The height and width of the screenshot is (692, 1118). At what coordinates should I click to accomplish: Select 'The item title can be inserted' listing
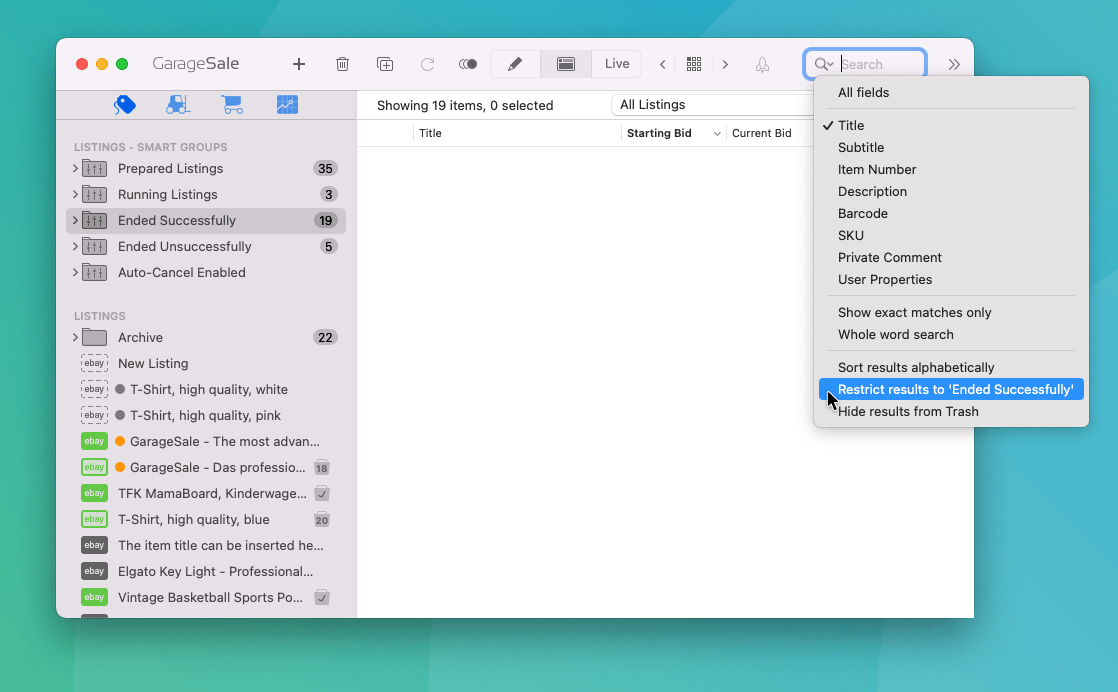pyautogui.click(x=206, y=545)
